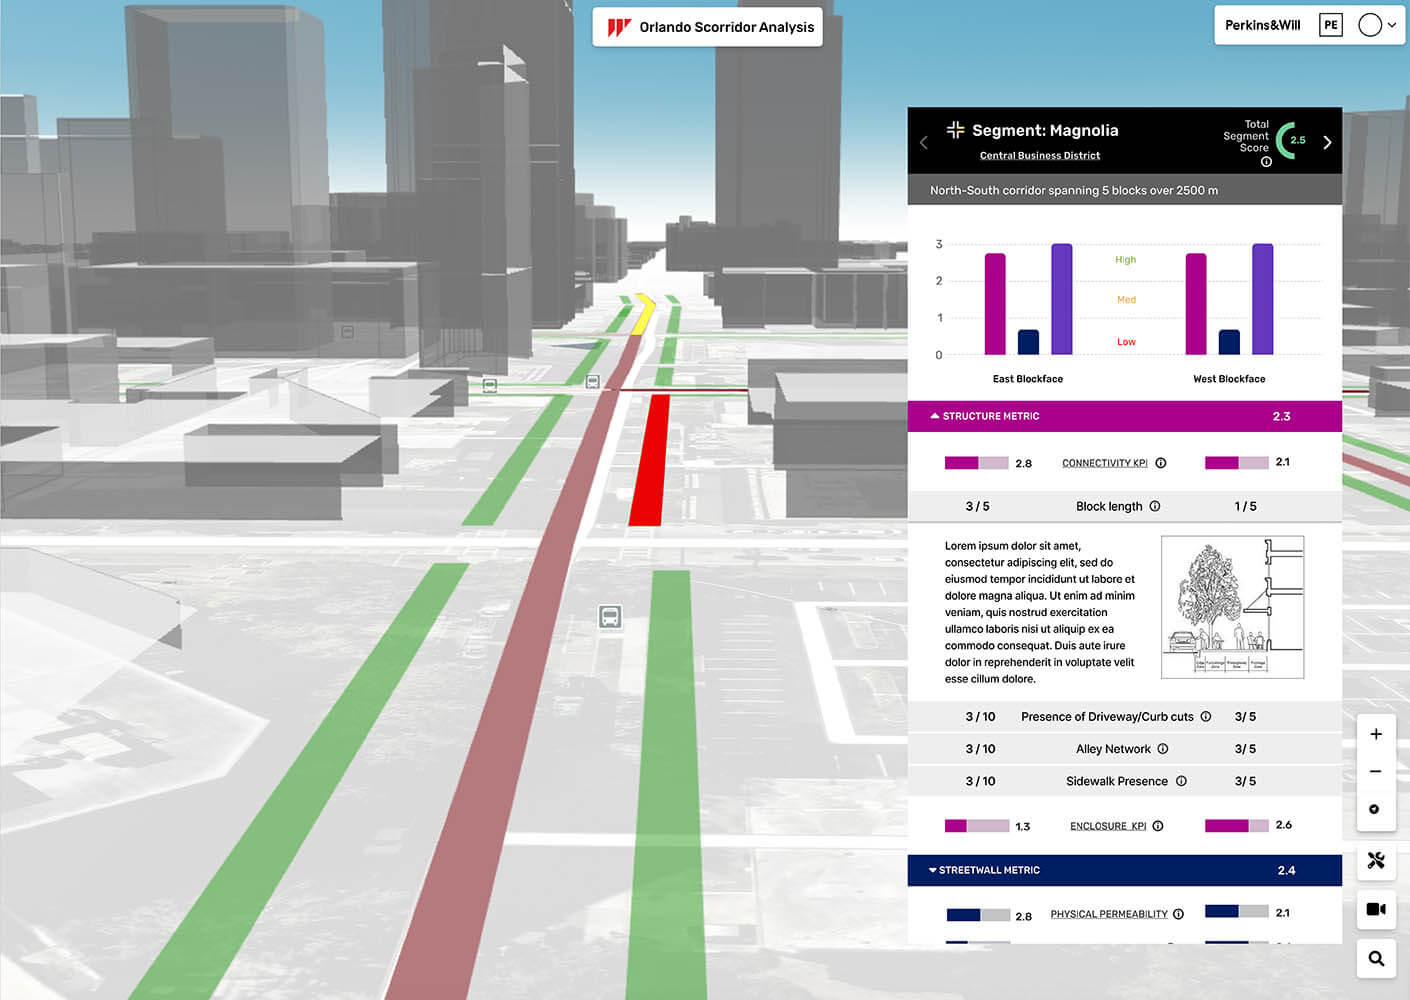1410x1000 pixels.
Task: Collapse the Structure Metric section
Action: point(935,416)
